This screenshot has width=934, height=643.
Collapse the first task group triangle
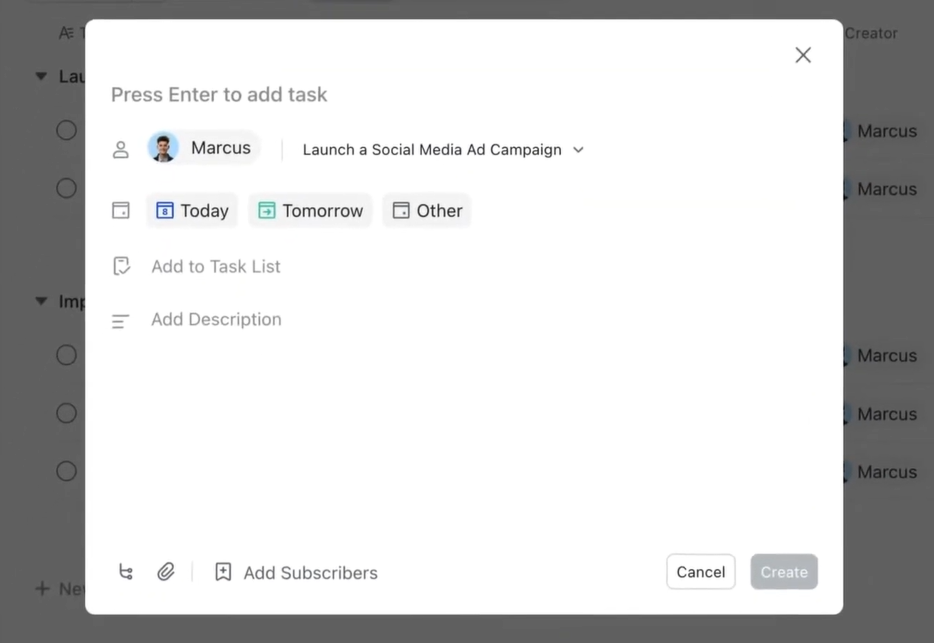[41, 76]
